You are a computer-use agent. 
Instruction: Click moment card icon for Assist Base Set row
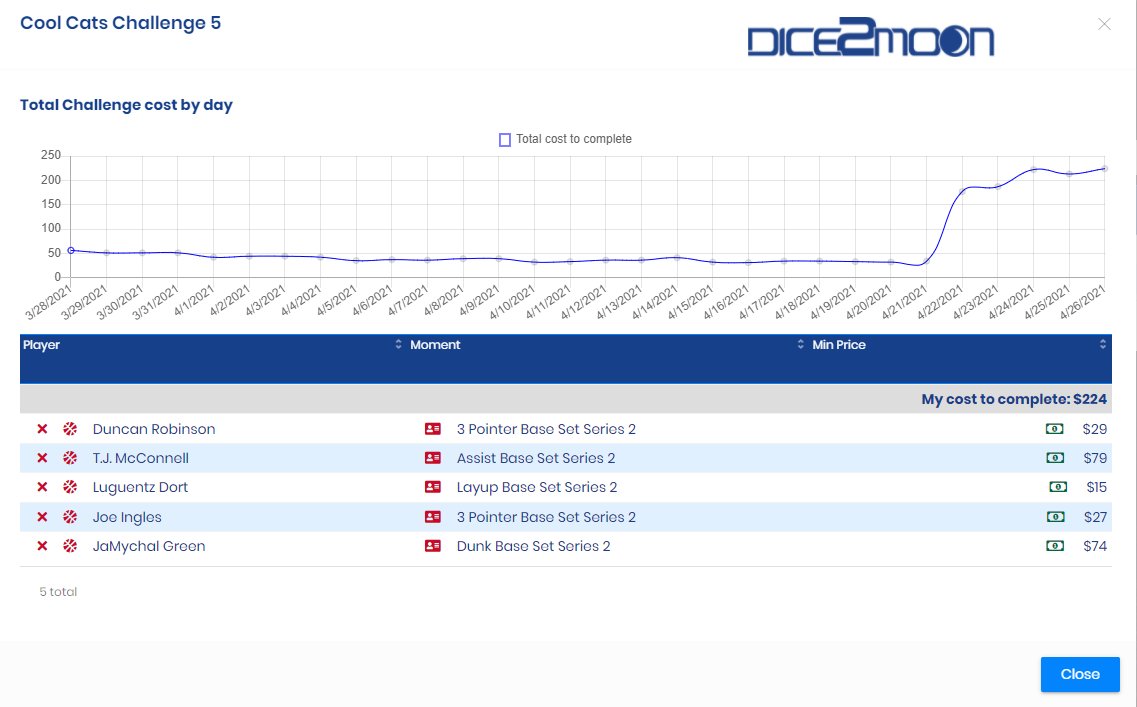pos(433,458)
